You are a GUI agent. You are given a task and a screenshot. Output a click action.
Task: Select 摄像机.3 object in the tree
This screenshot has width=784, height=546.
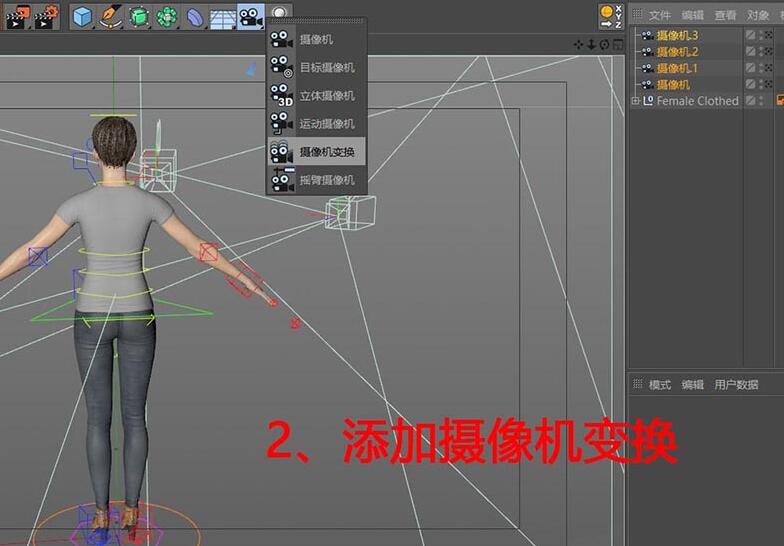(677, 36)
